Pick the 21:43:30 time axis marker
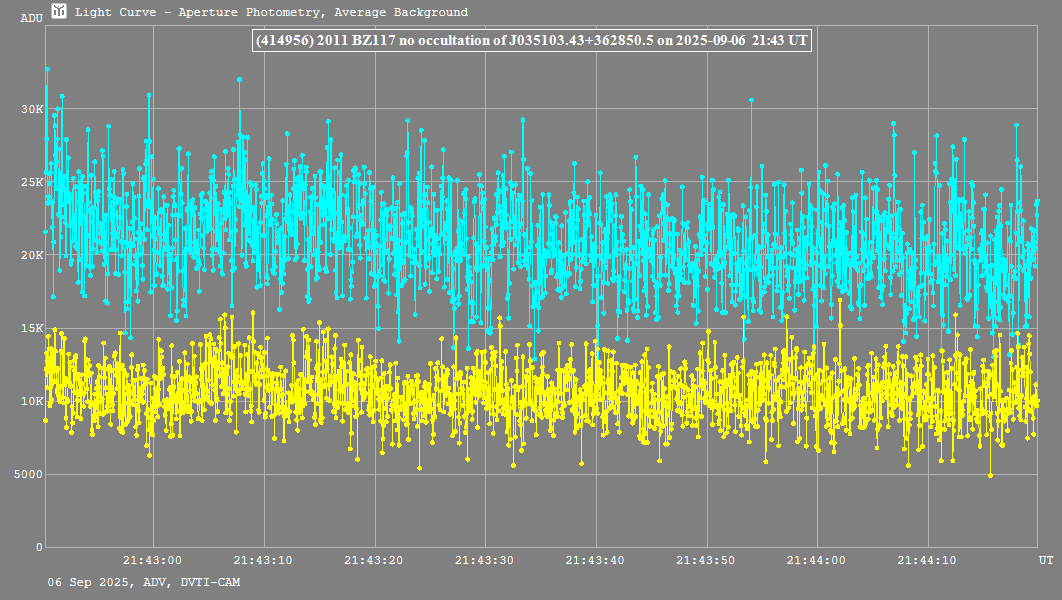The image size is (1062, 600). coord(485,560)
